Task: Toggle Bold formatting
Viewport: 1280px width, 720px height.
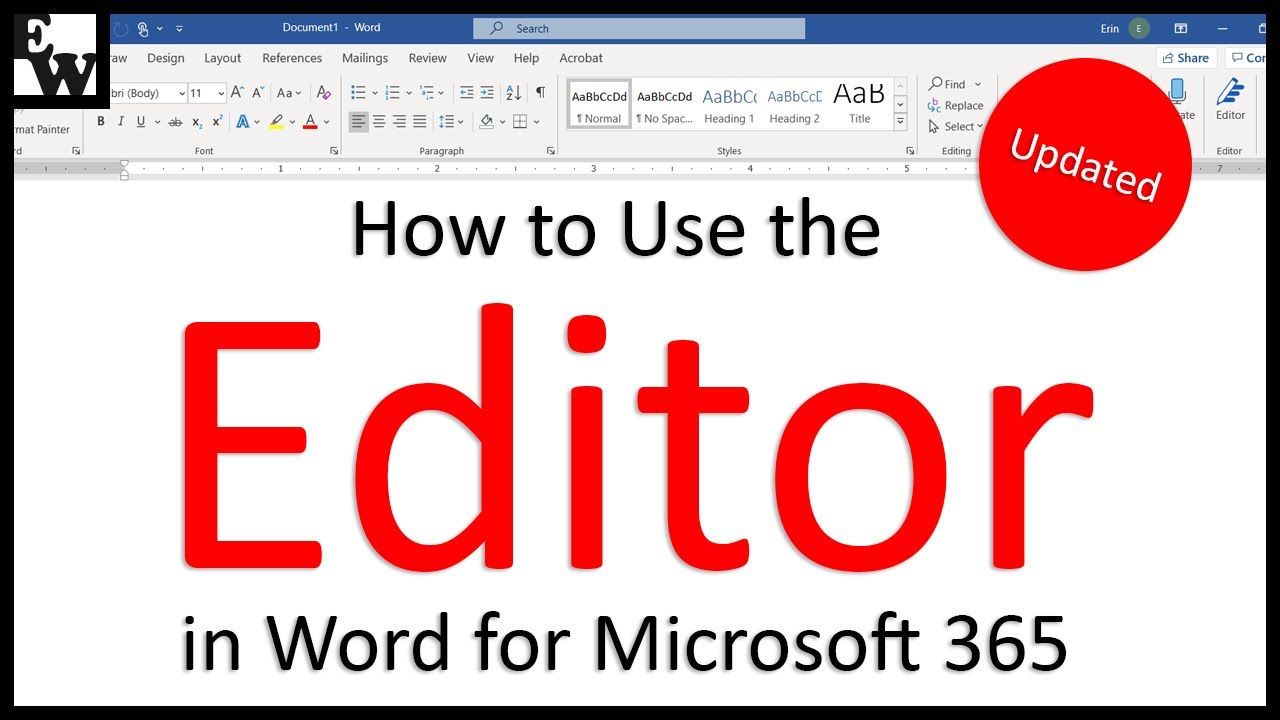Action: [100, 122]
